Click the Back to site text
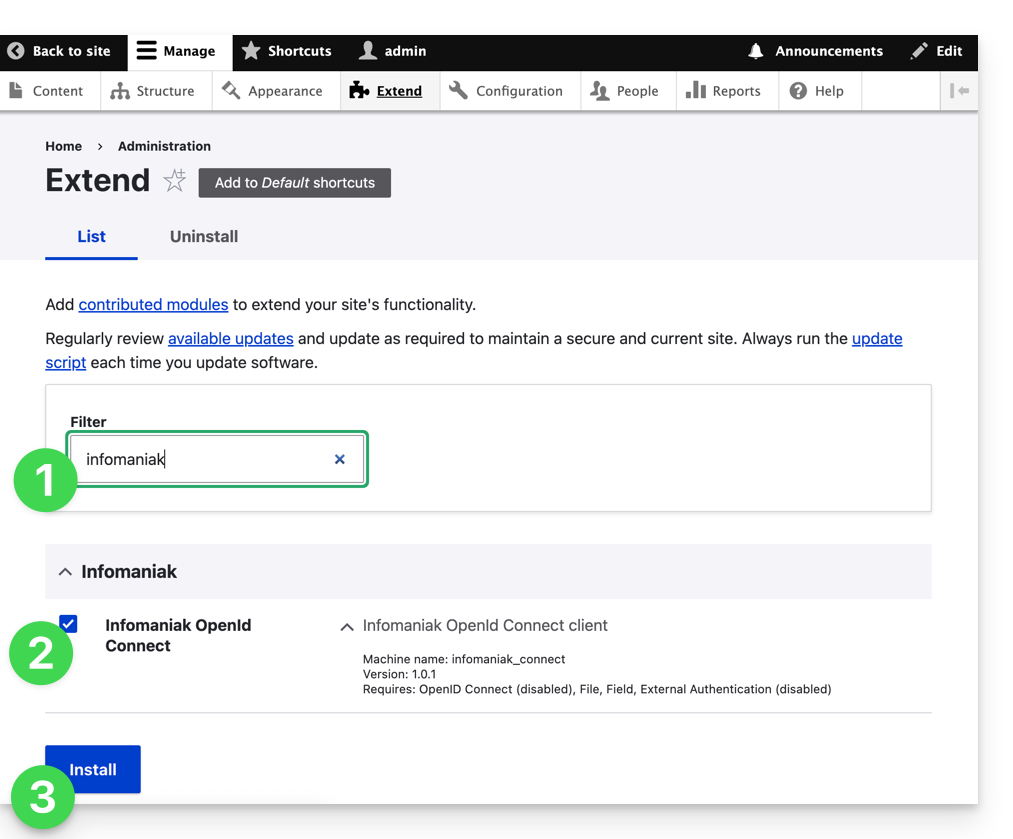Screen dimensions: 1013x839 [x=72, y=51]
